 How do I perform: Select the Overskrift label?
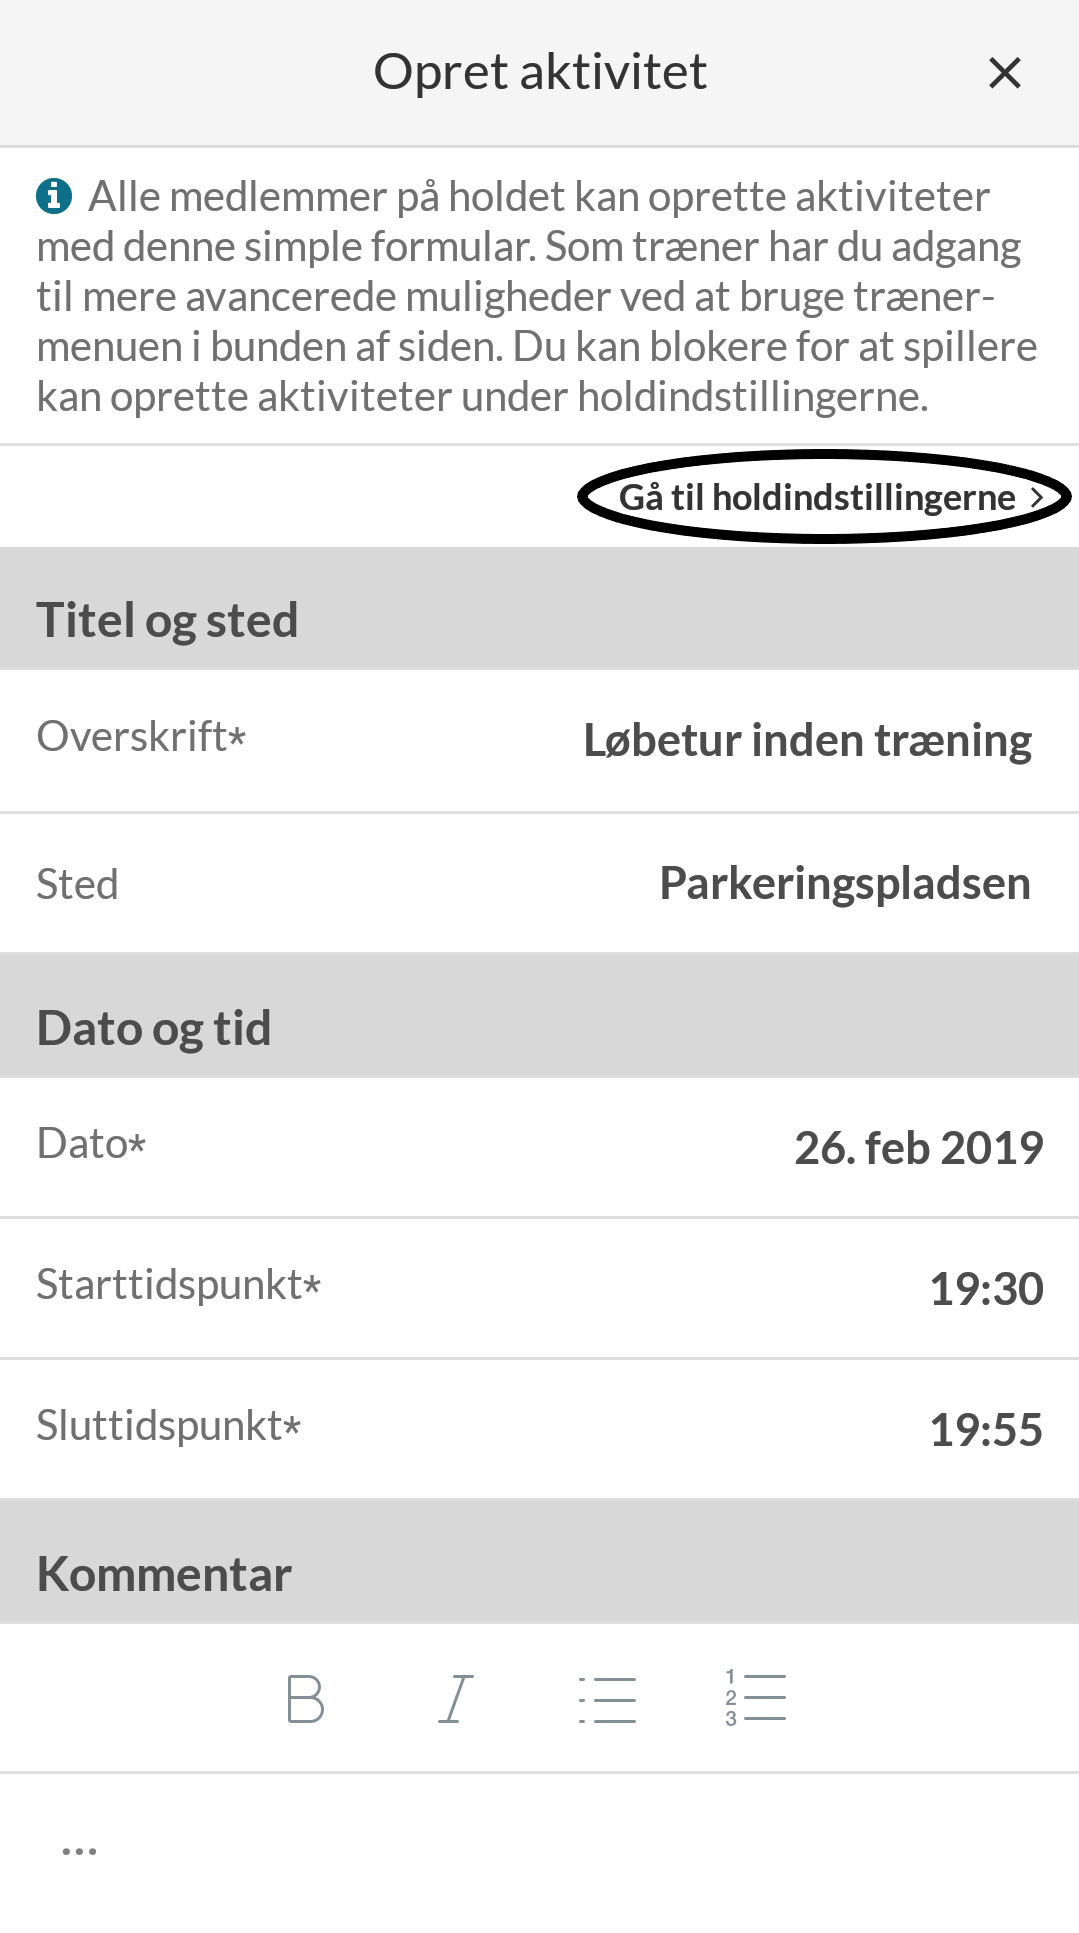tap(141, 737)
